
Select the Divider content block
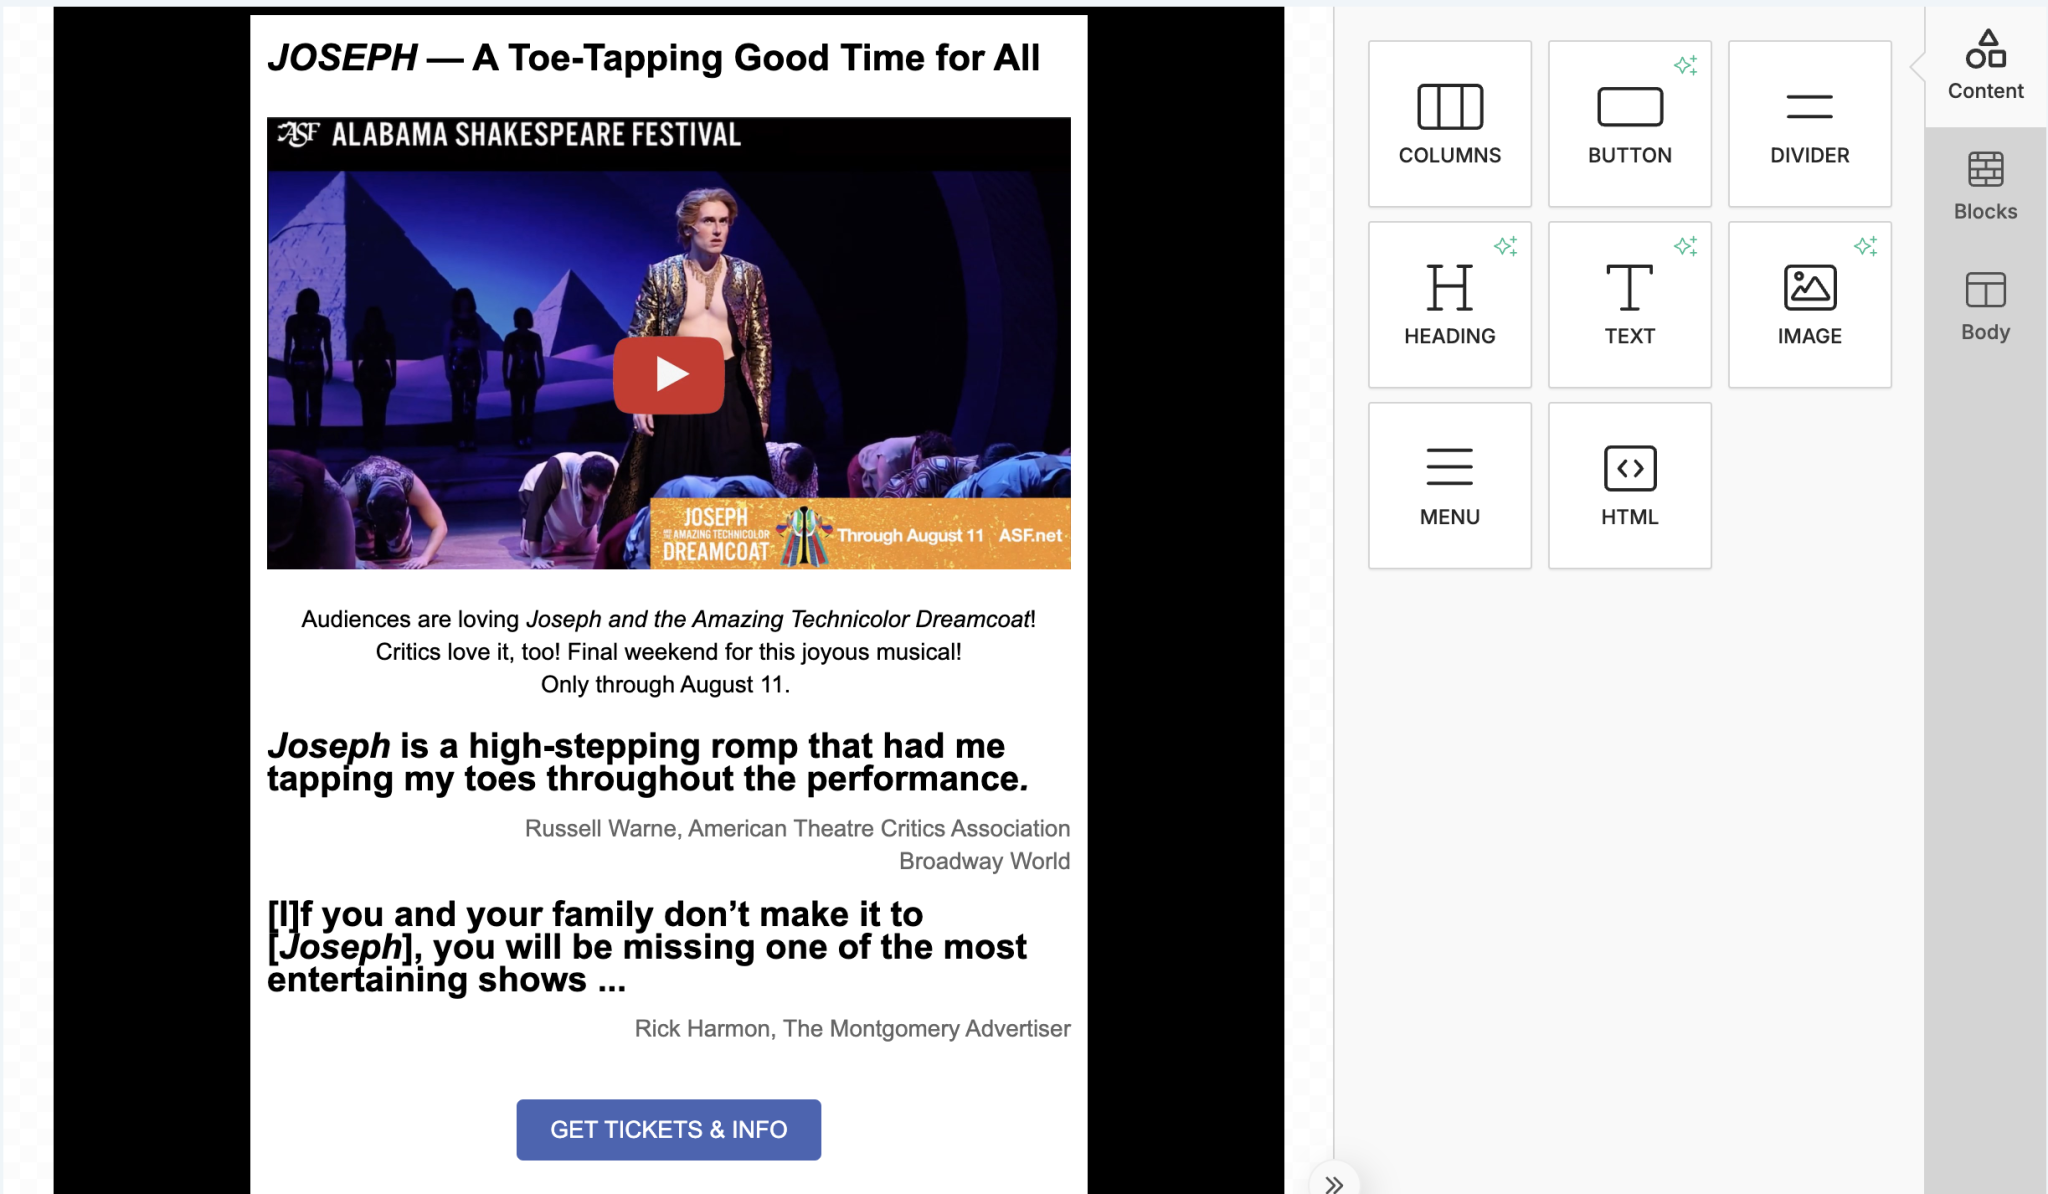(x=1809, y=124)
